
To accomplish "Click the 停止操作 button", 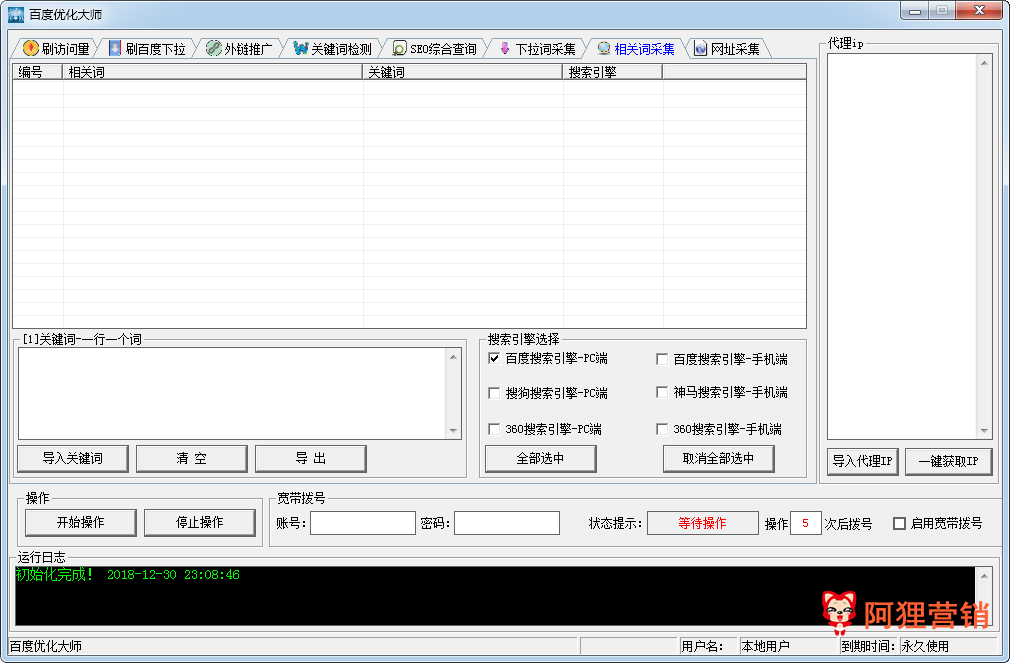I will (200, 522).
